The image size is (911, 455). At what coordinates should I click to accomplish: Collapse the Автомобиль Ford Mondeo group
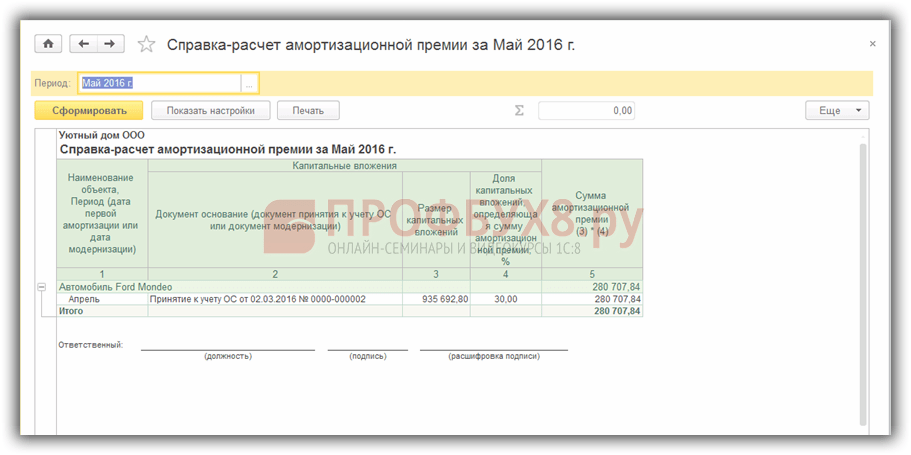tap(41, 287)
